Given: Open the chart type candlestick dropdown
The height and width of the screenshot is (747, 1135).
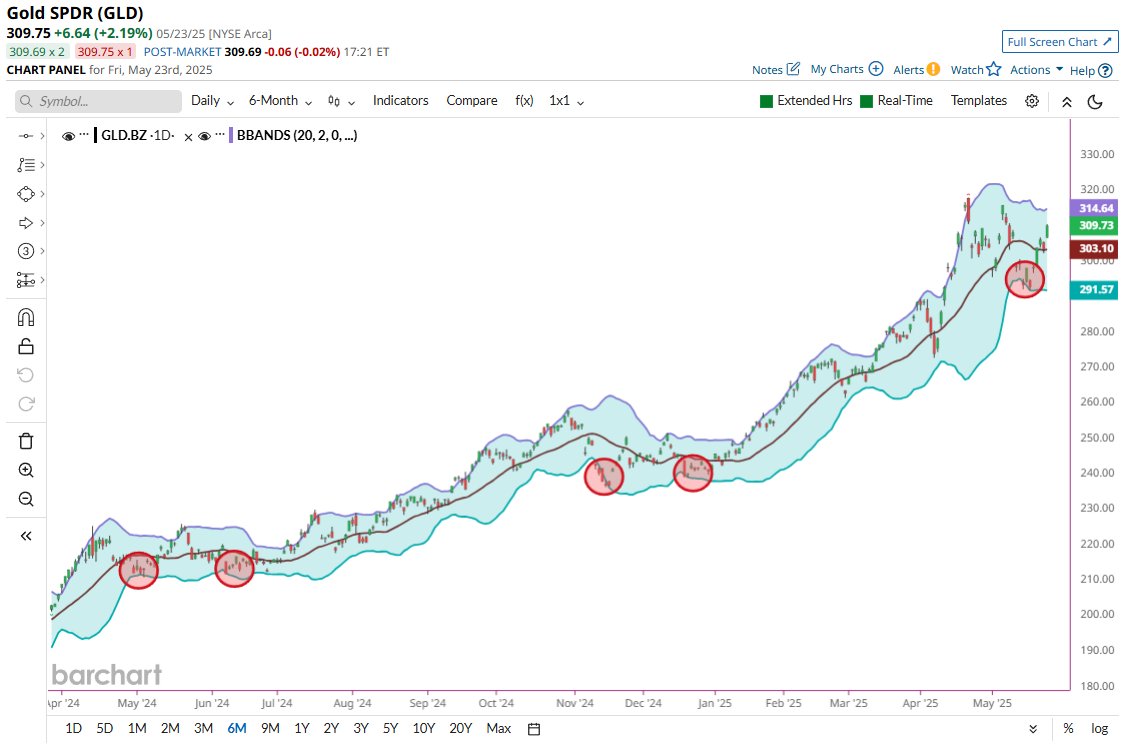Looking at the screenshot, I should coord(341,101).
